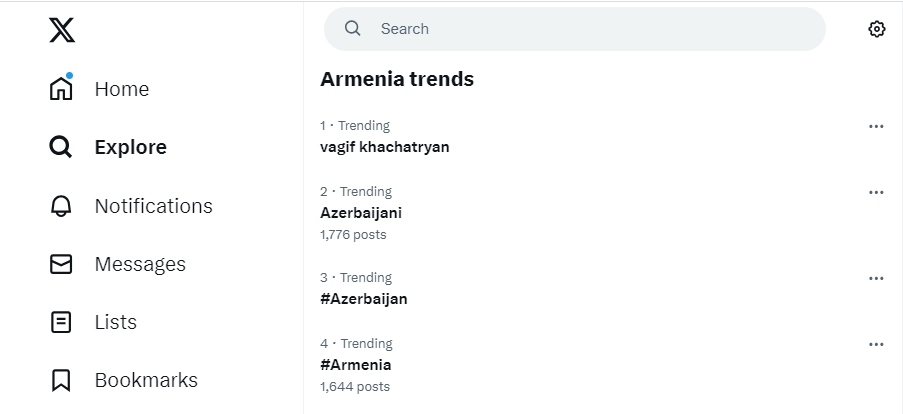The height and width of the screenshot is (414, 903).
Task: Click the Search input field
Action: point(590,29)
